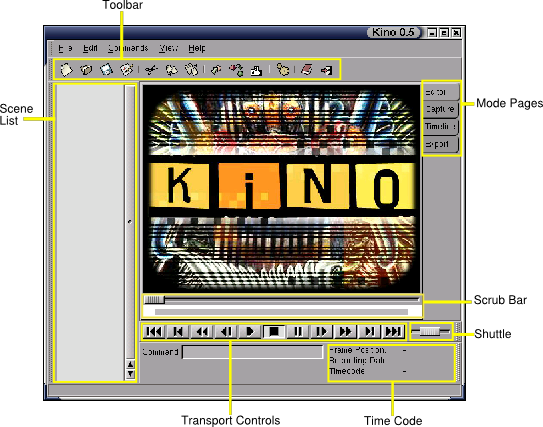This screenshot has width=543, height=427.
Task: Click the New file toolbar icon
Action: tap(66, 70)
